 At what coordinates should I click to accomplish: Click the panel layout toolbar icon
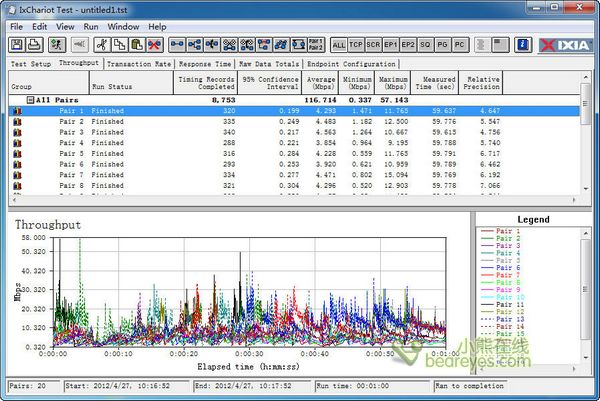point(499,45)
